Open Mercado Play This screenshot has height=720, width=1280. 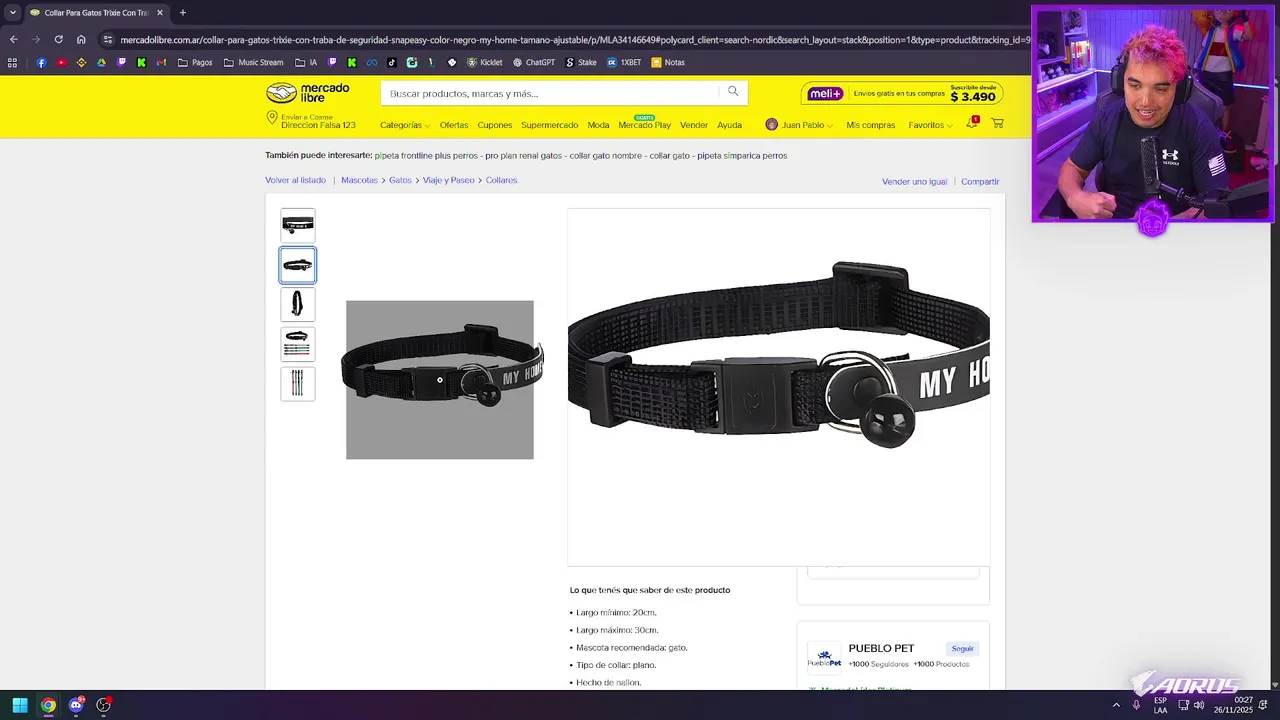[644, 125]
